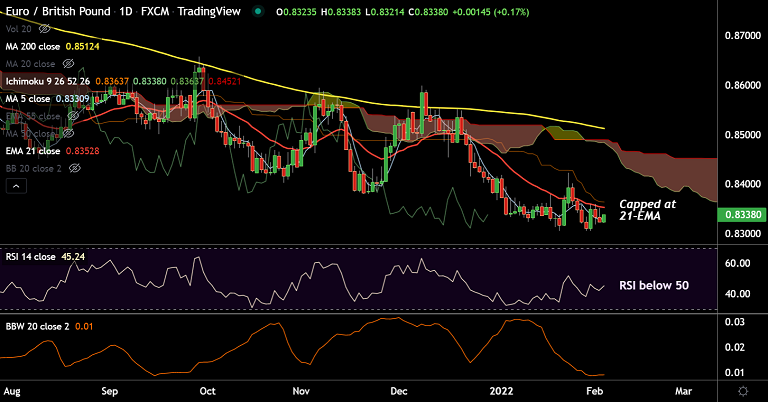Viewport: 768px width, 402px height.
Task: Select the MA 200 close legend label
Action: tap(33, 47)
